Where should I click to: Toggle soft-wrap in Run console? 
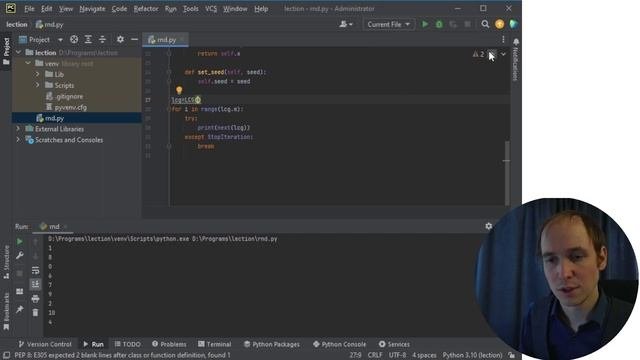pos(36,270)
